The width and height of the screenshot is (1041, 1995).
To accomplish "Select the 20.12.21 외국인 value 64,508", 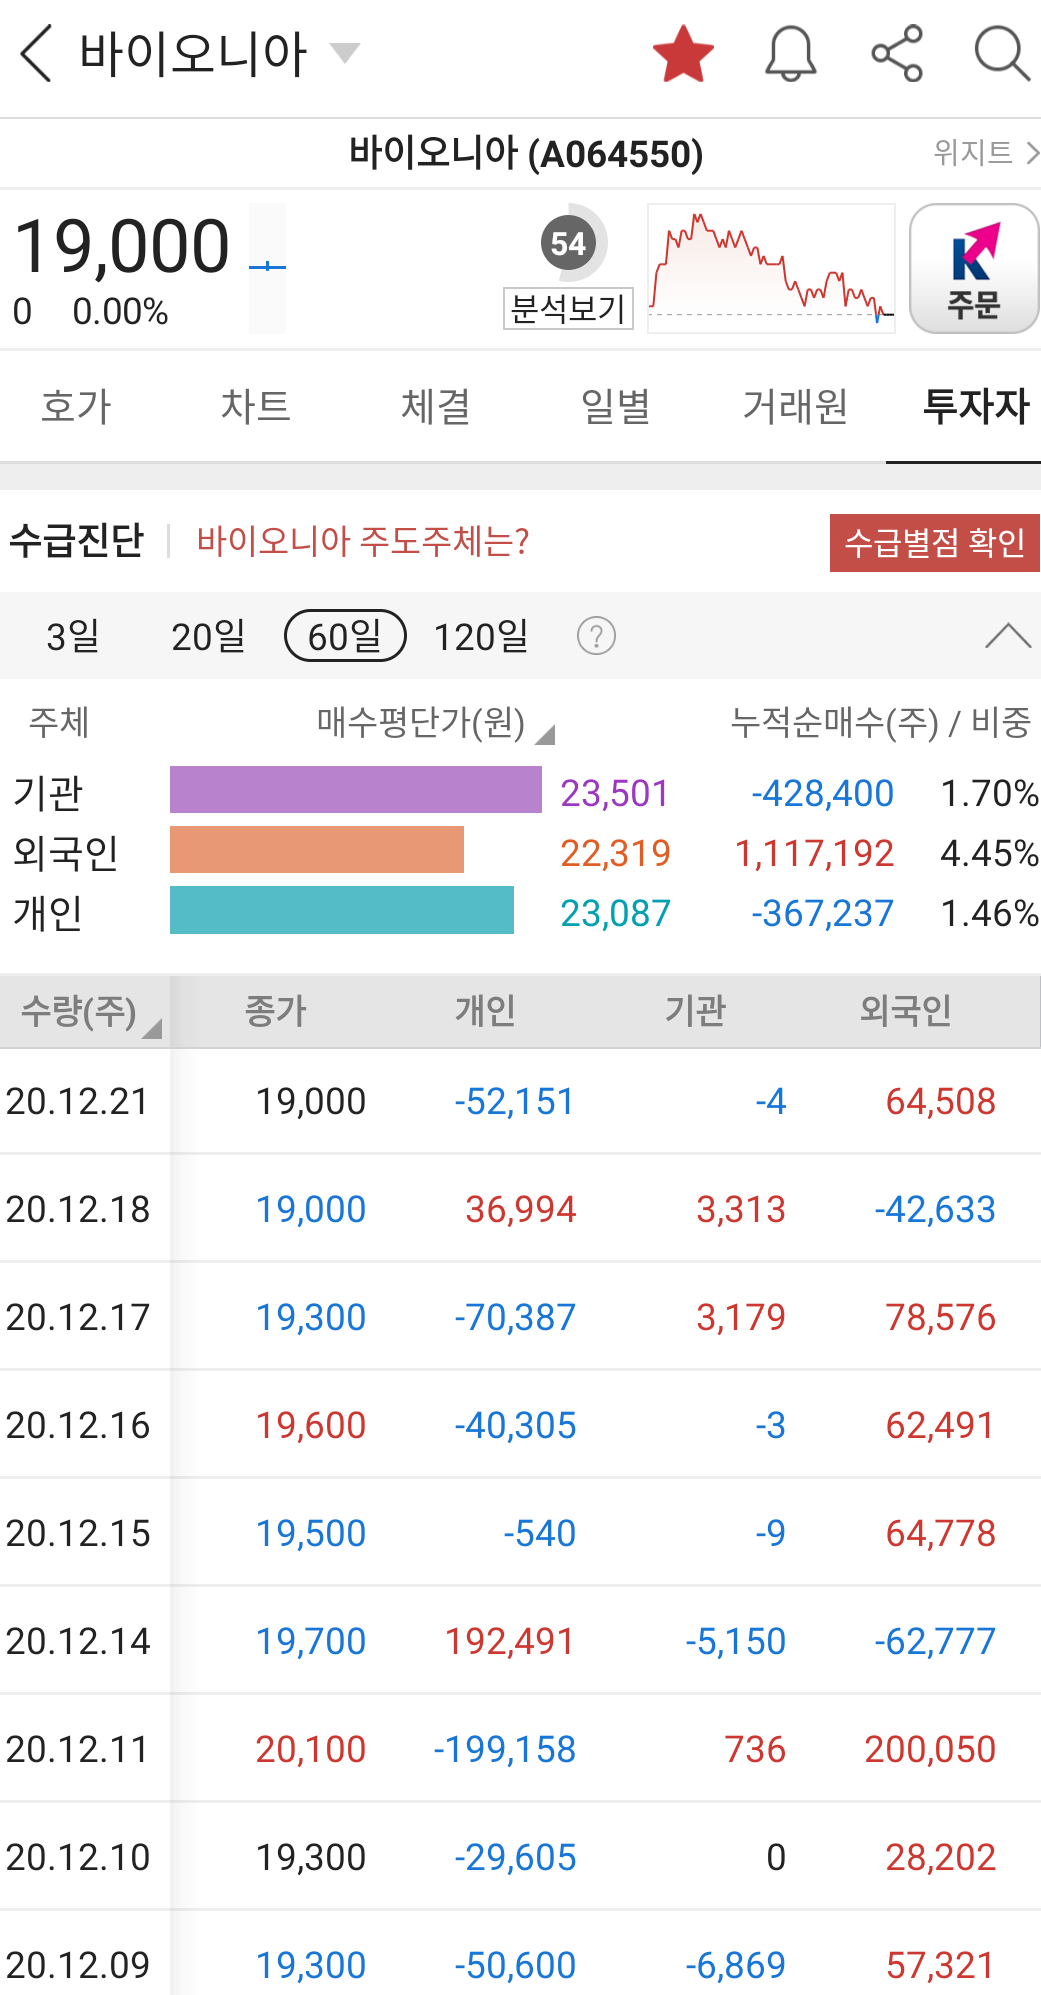I will point(941,1101).
